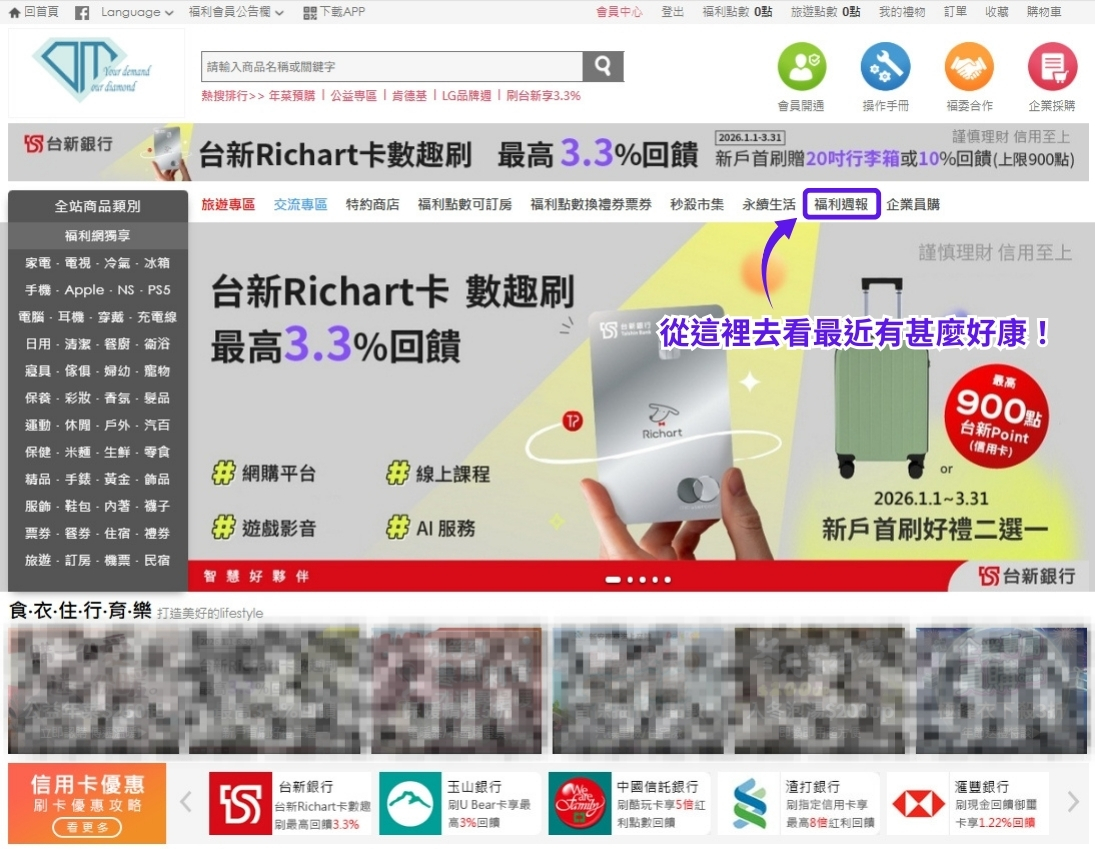Select the 旅遊專區 menu item
This screenshot has height=850, width=1095.
(x=228, y=204)
